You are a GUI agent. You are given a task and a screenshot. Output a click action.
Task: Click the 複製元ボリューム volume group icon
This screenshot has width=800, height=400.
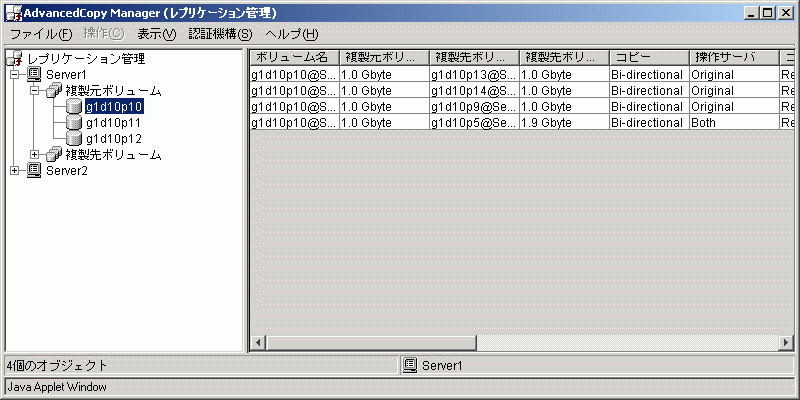(x=54, y=91)
